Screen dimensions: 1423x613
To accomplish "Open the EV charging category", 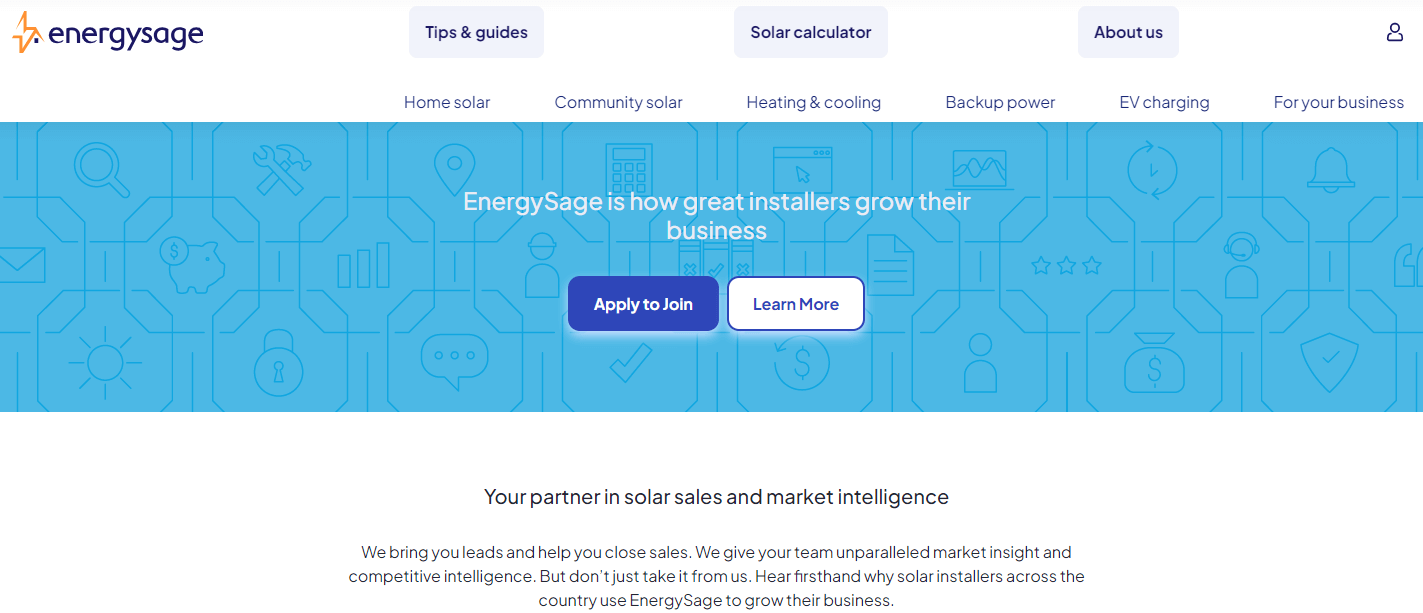I will point(1164,102).
